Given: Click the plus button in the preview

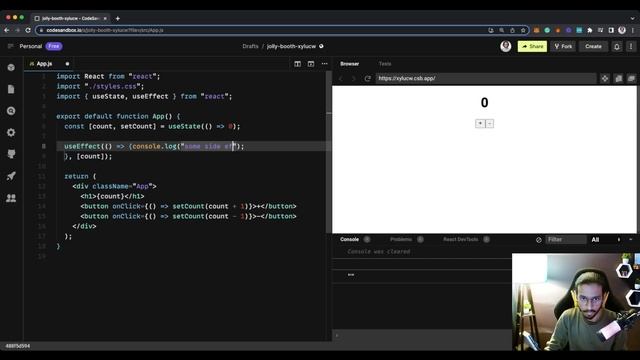Looking at the screenshot, I should 480,123.
